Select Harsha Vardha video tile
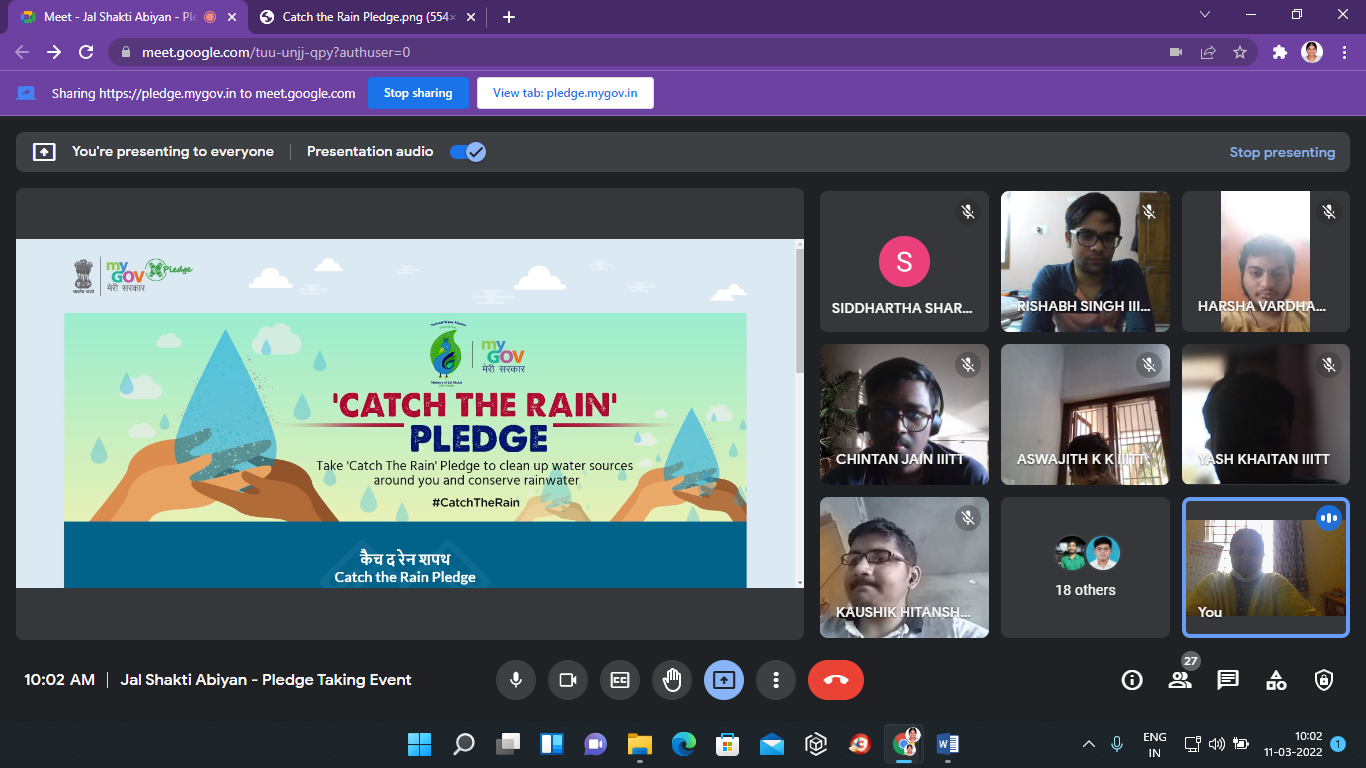Image resolution: width=1366 pixels, height=768 pixels. pos(1266,262)
